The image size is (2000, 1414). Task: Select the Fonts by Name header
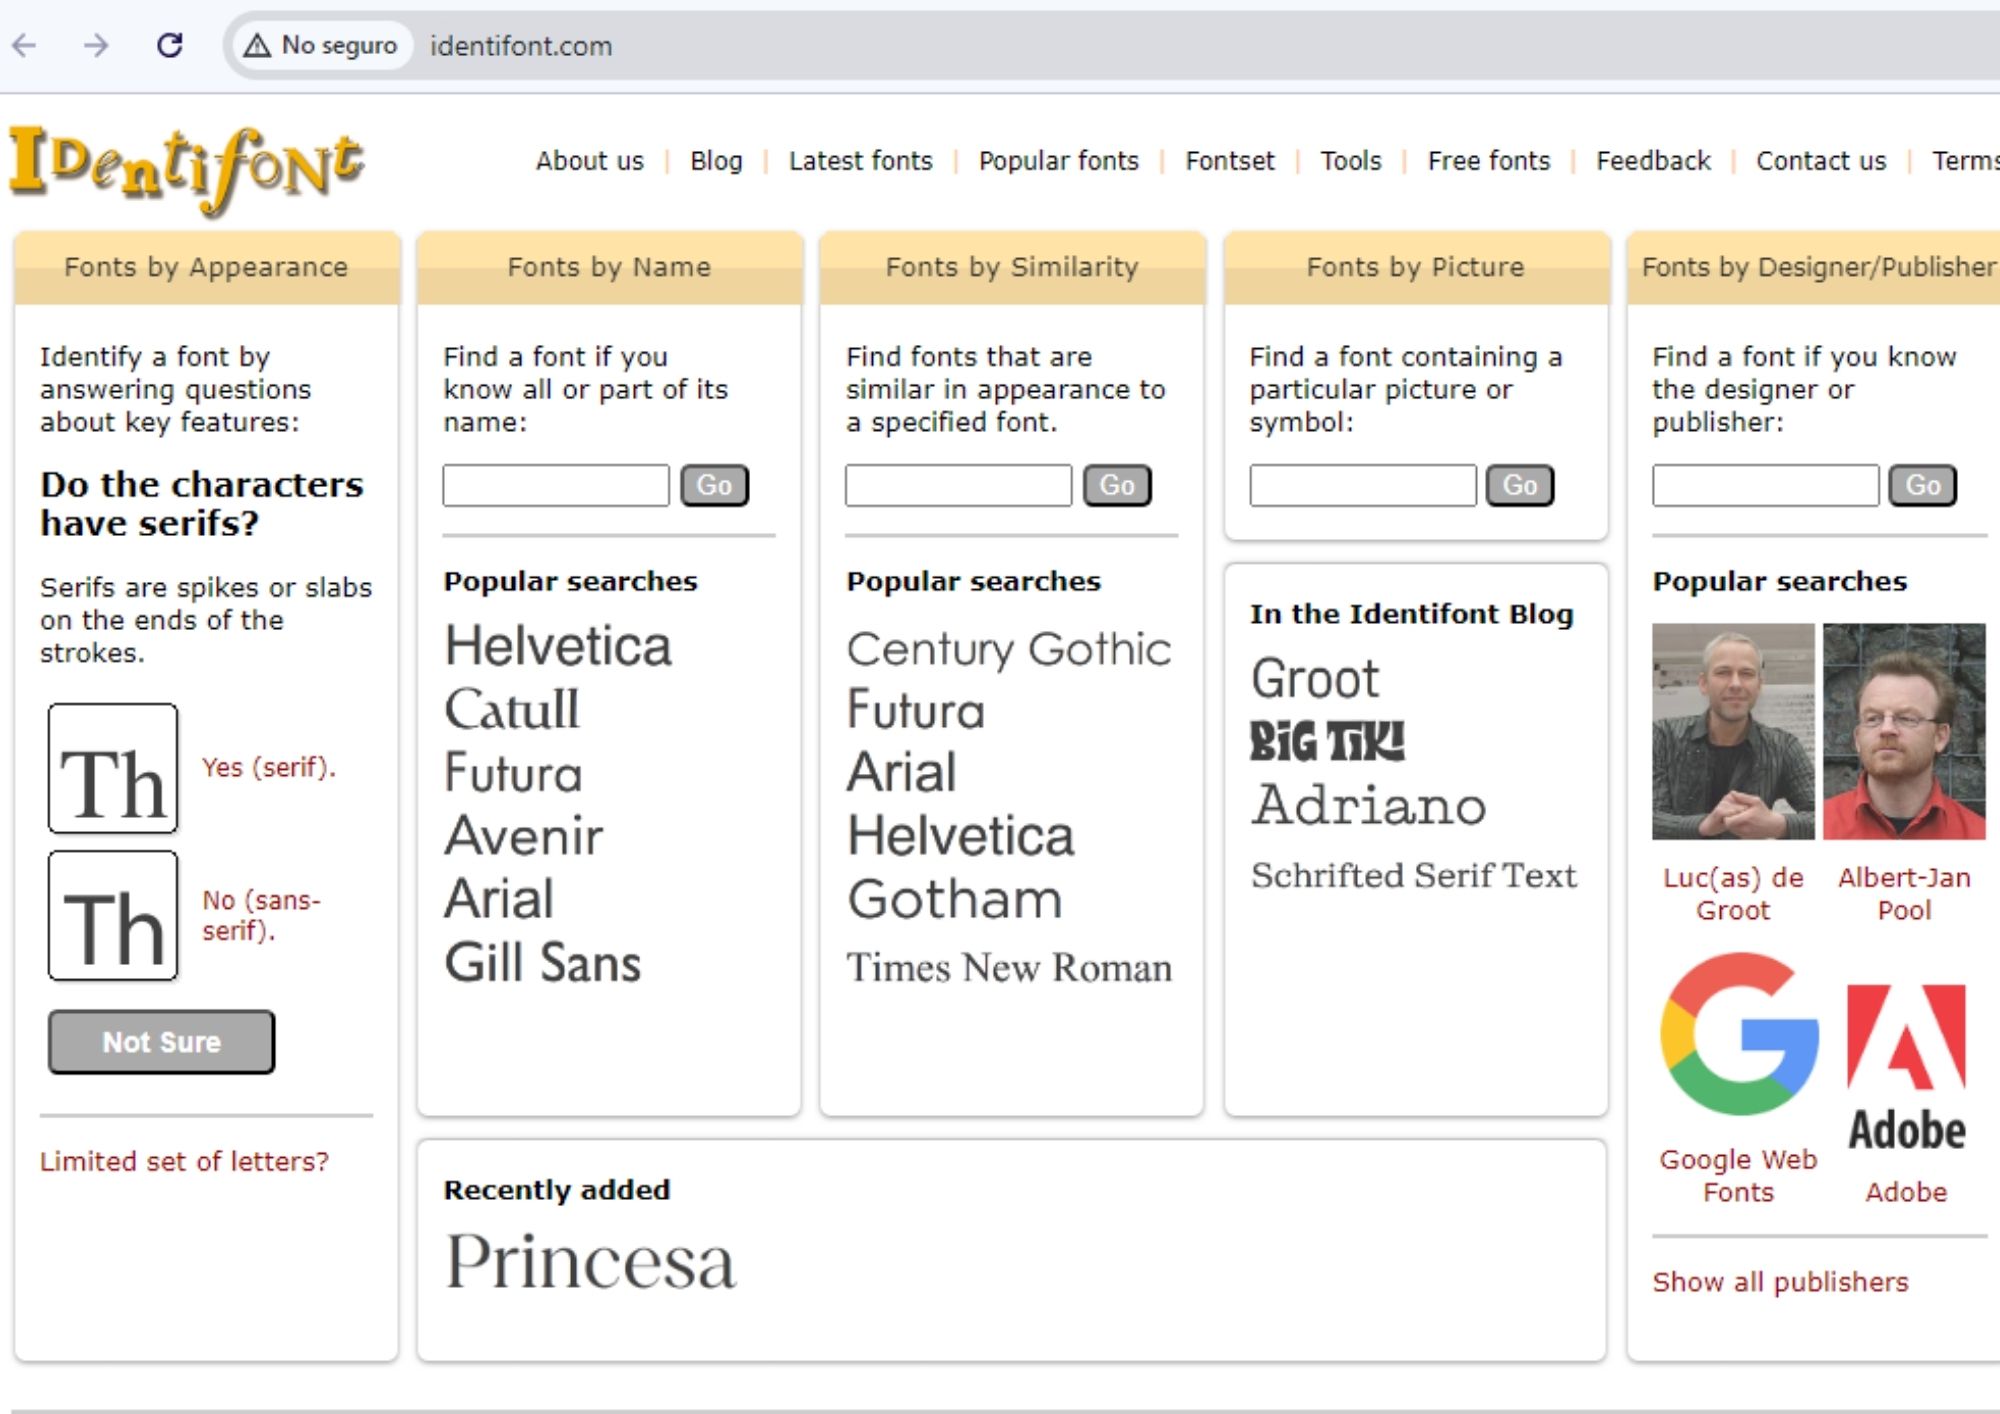pos(609,267)
